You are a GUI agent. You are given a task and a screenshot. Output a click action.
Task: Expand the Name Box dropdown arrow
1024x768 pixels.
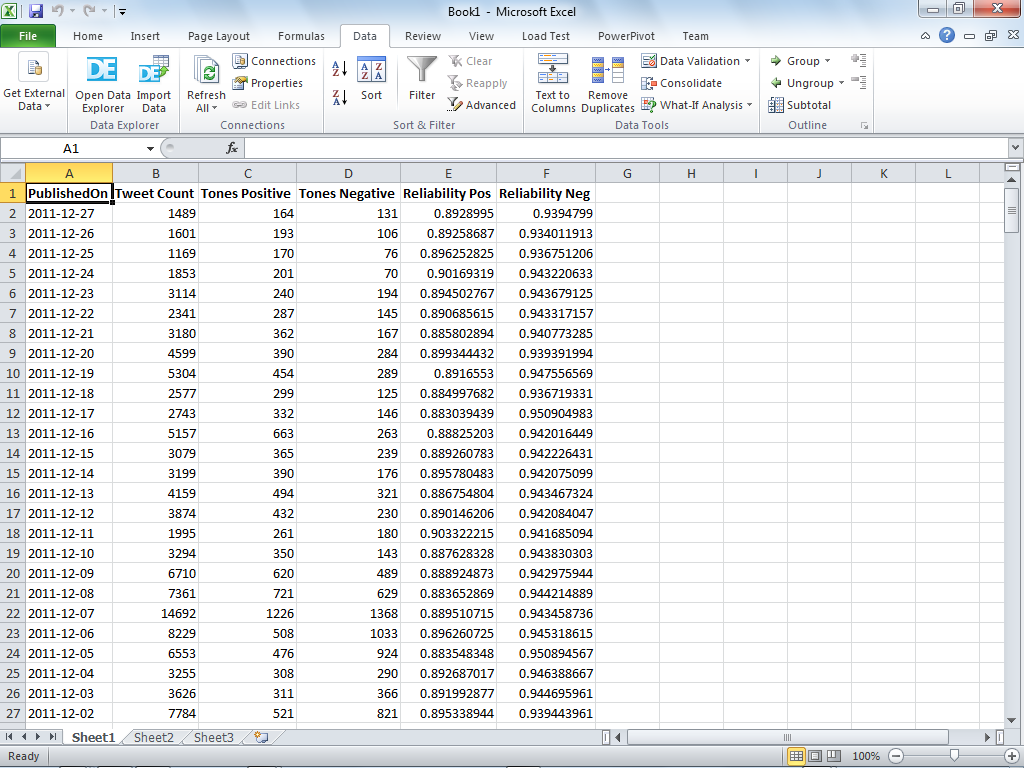coord(150,149)
